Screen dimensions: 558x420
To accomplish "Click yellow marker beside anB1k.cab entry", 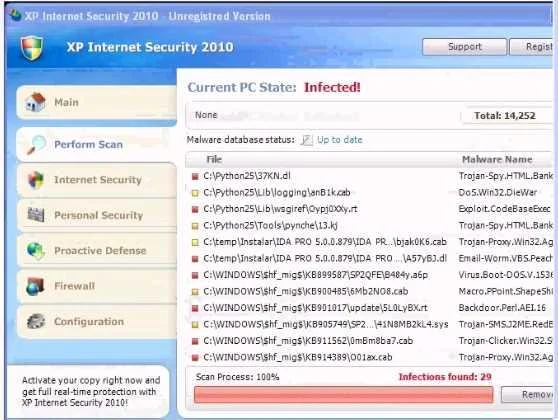I will click(x=195, y=193).
